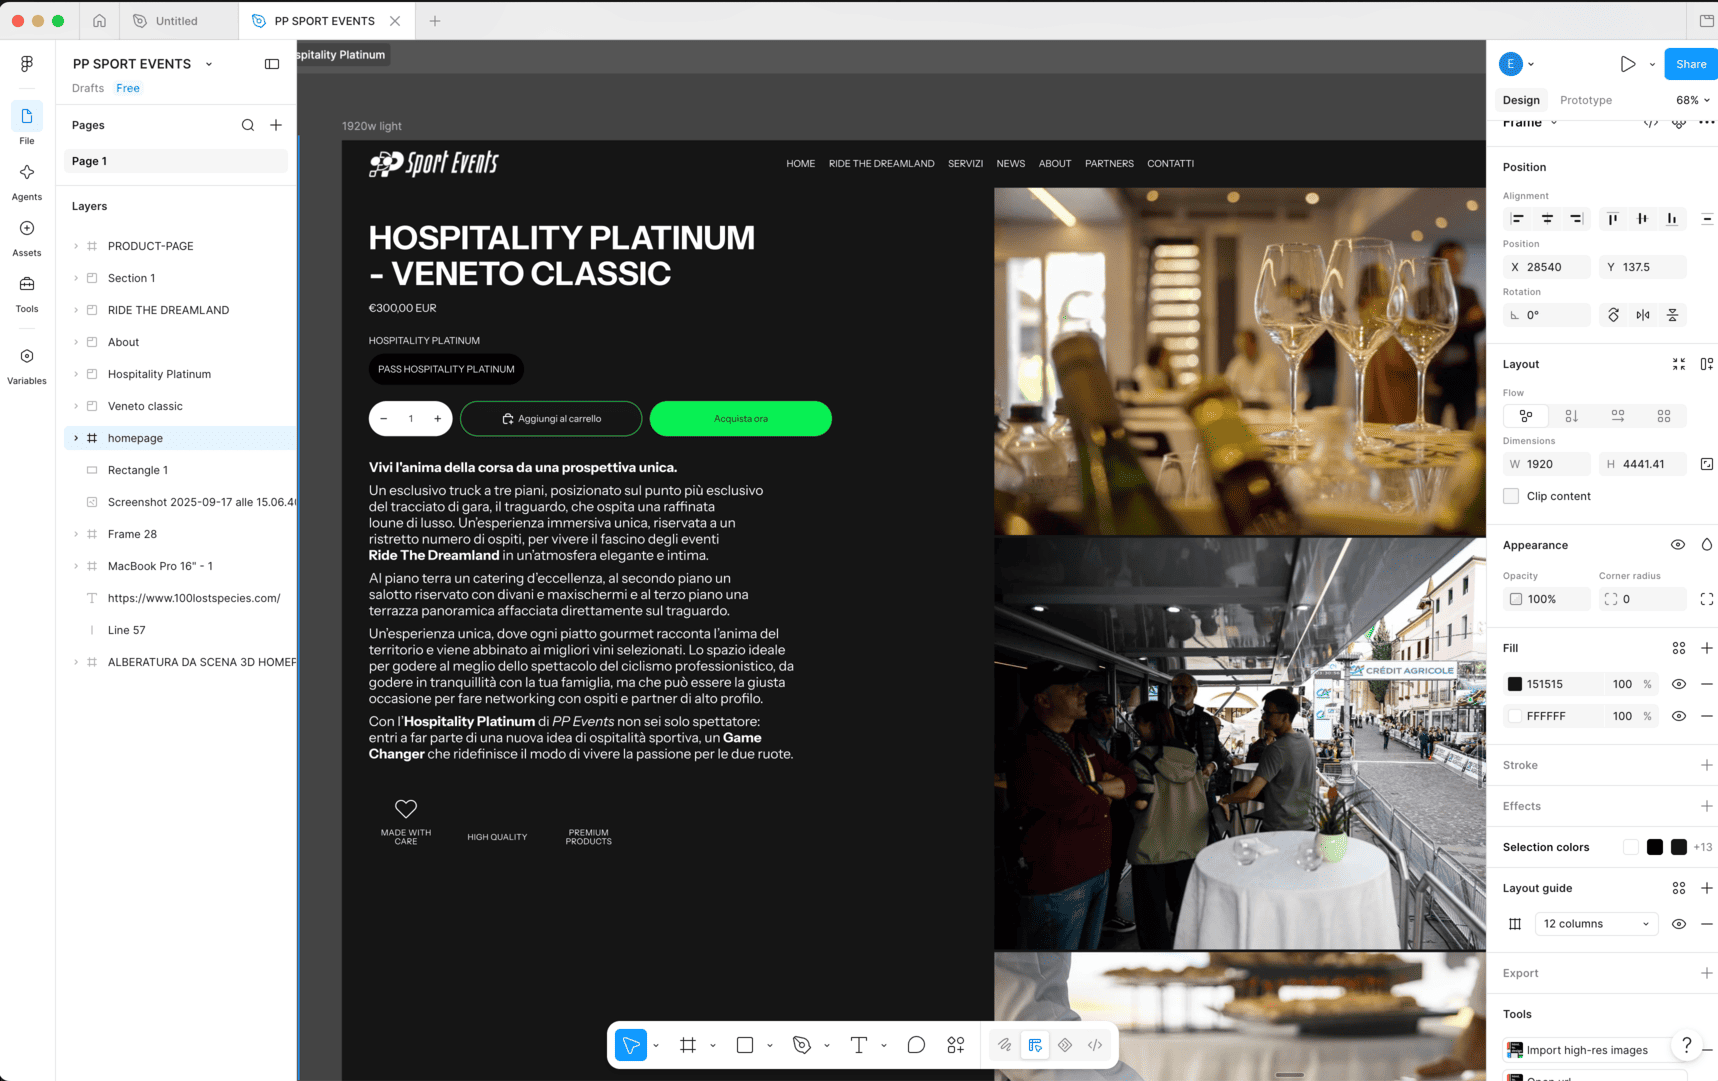
Task: Search pages with magnifier icon
Action: 248,125
